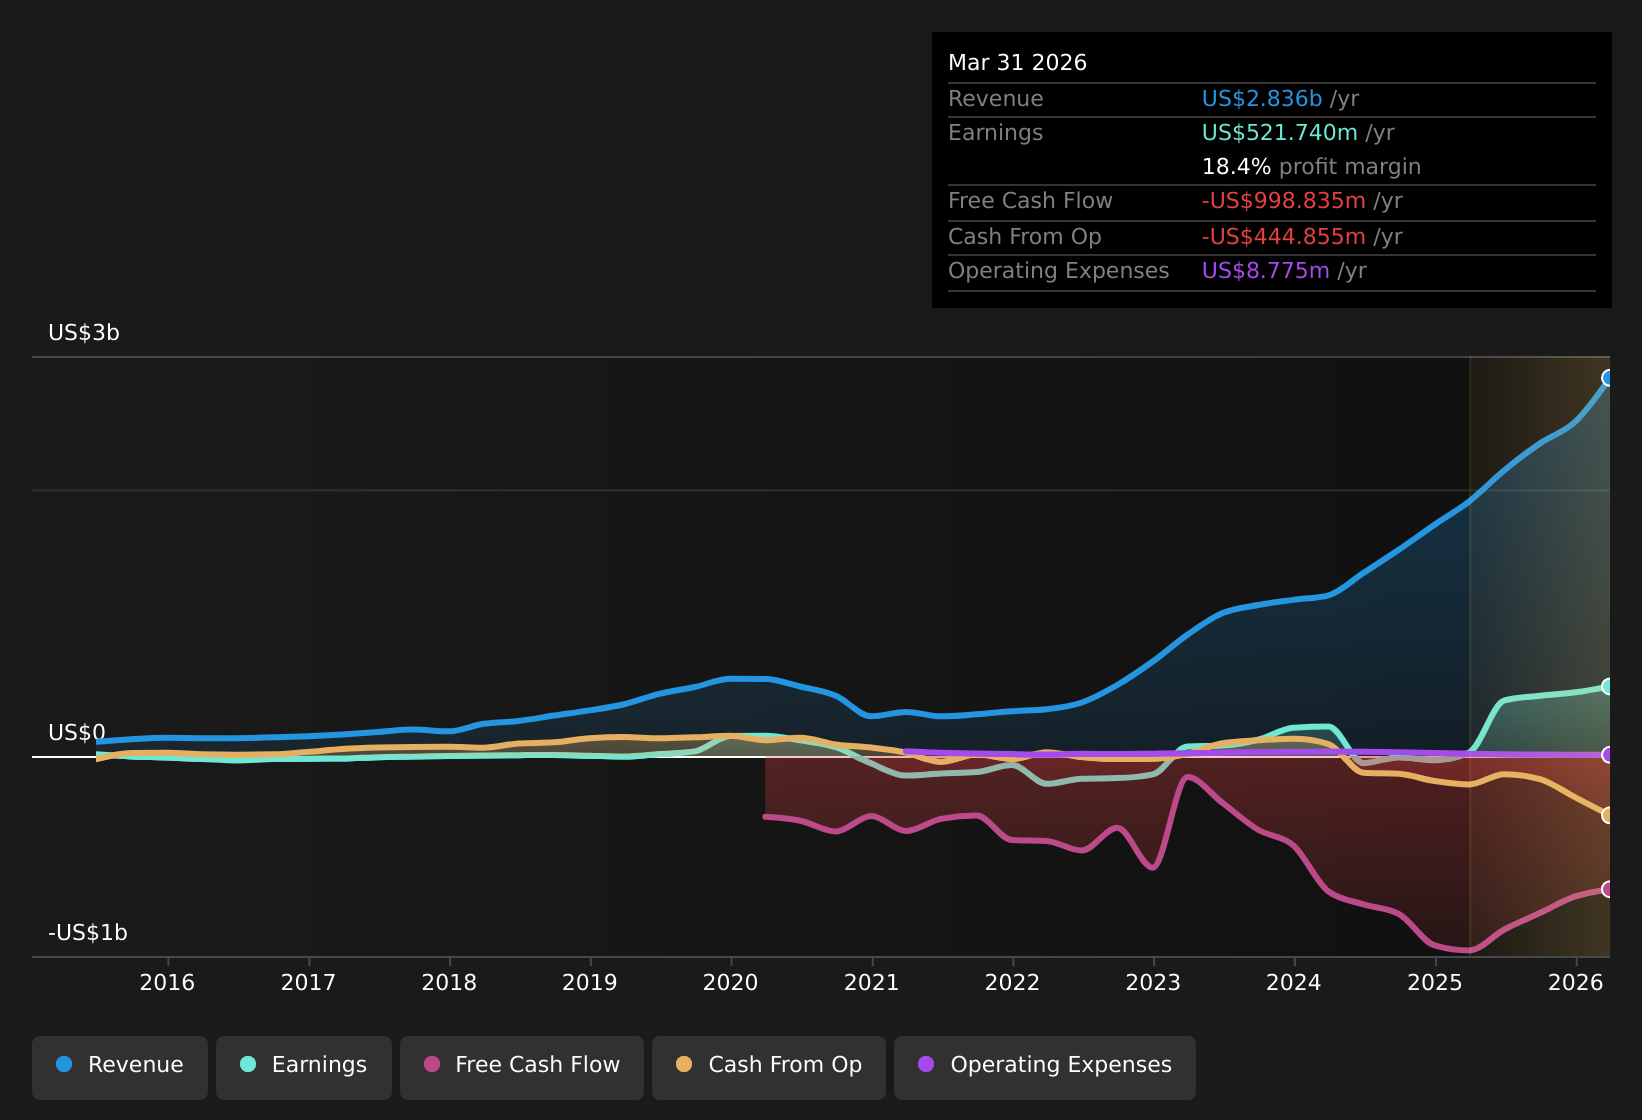Click the 2020 x-axis label
This screenshot has height=1120, width=1642.
[x=731, y=983]
